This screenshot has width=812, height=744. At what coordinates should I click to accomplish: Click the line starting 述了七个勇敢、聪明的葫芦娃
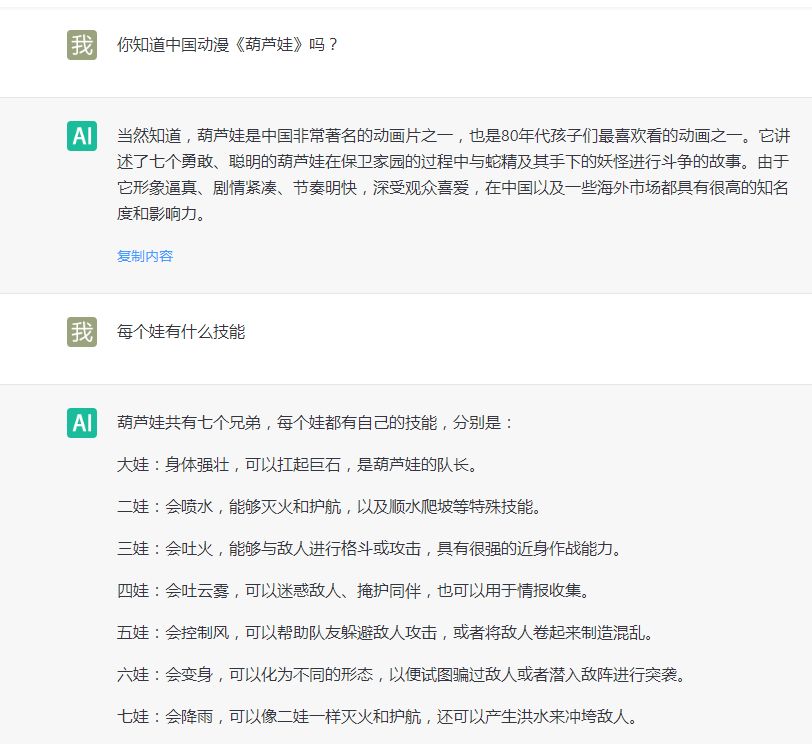click(453, 162)
